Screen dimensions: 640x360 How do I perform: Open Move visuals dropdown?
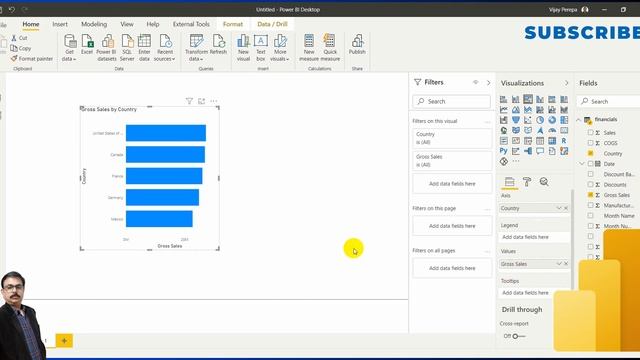click(280, 47)
